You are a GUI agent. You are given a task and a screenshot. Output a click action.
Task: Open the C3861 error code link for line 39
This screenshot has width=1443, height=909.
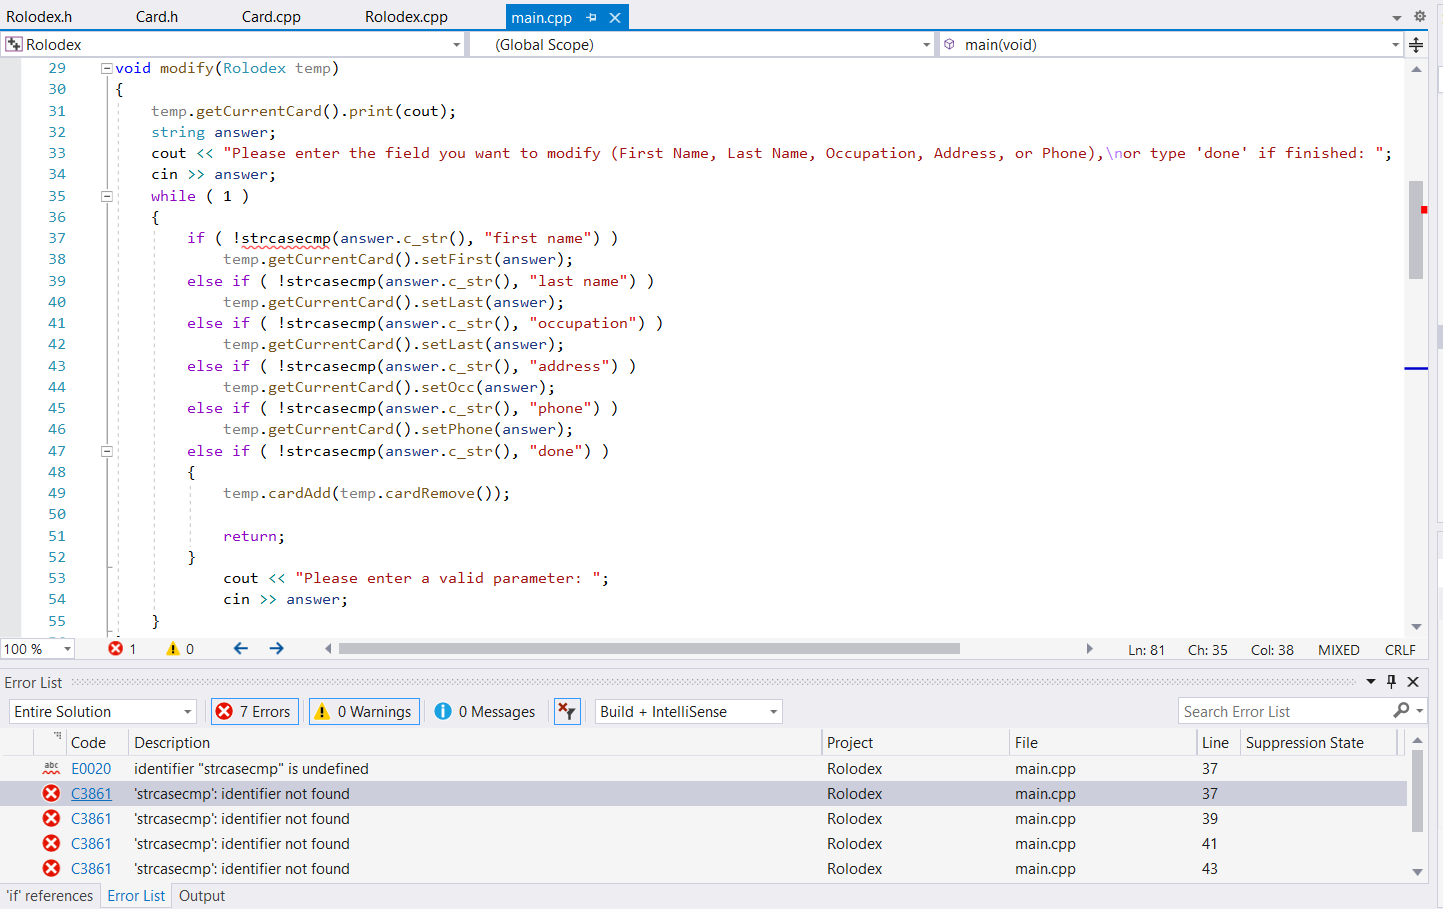pos(91,819)
